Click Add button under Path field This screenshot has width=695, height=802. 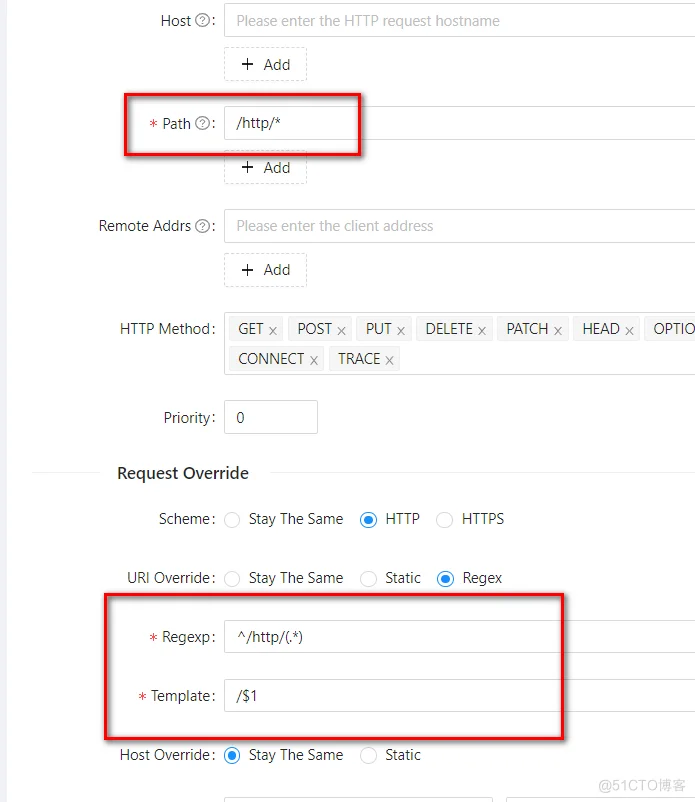pos(265,167)
